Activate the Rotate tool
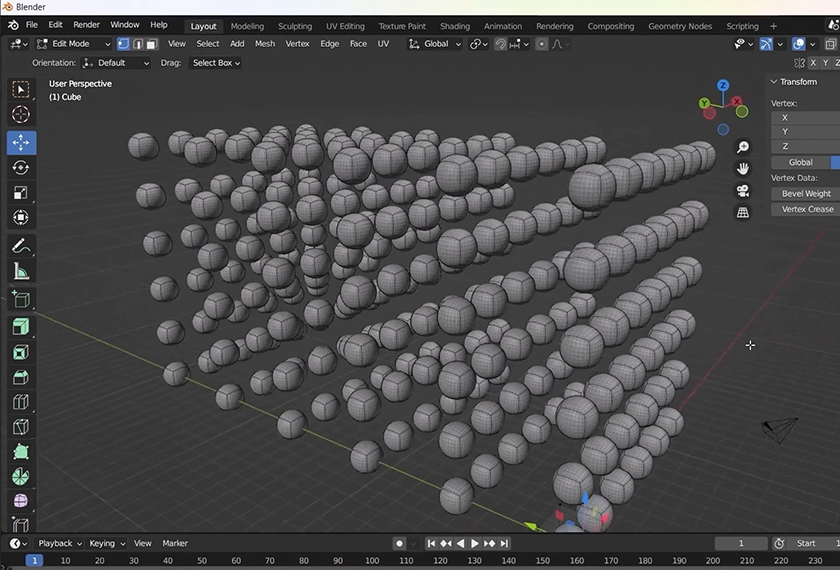840x570 pixels. tap(21, 168)
